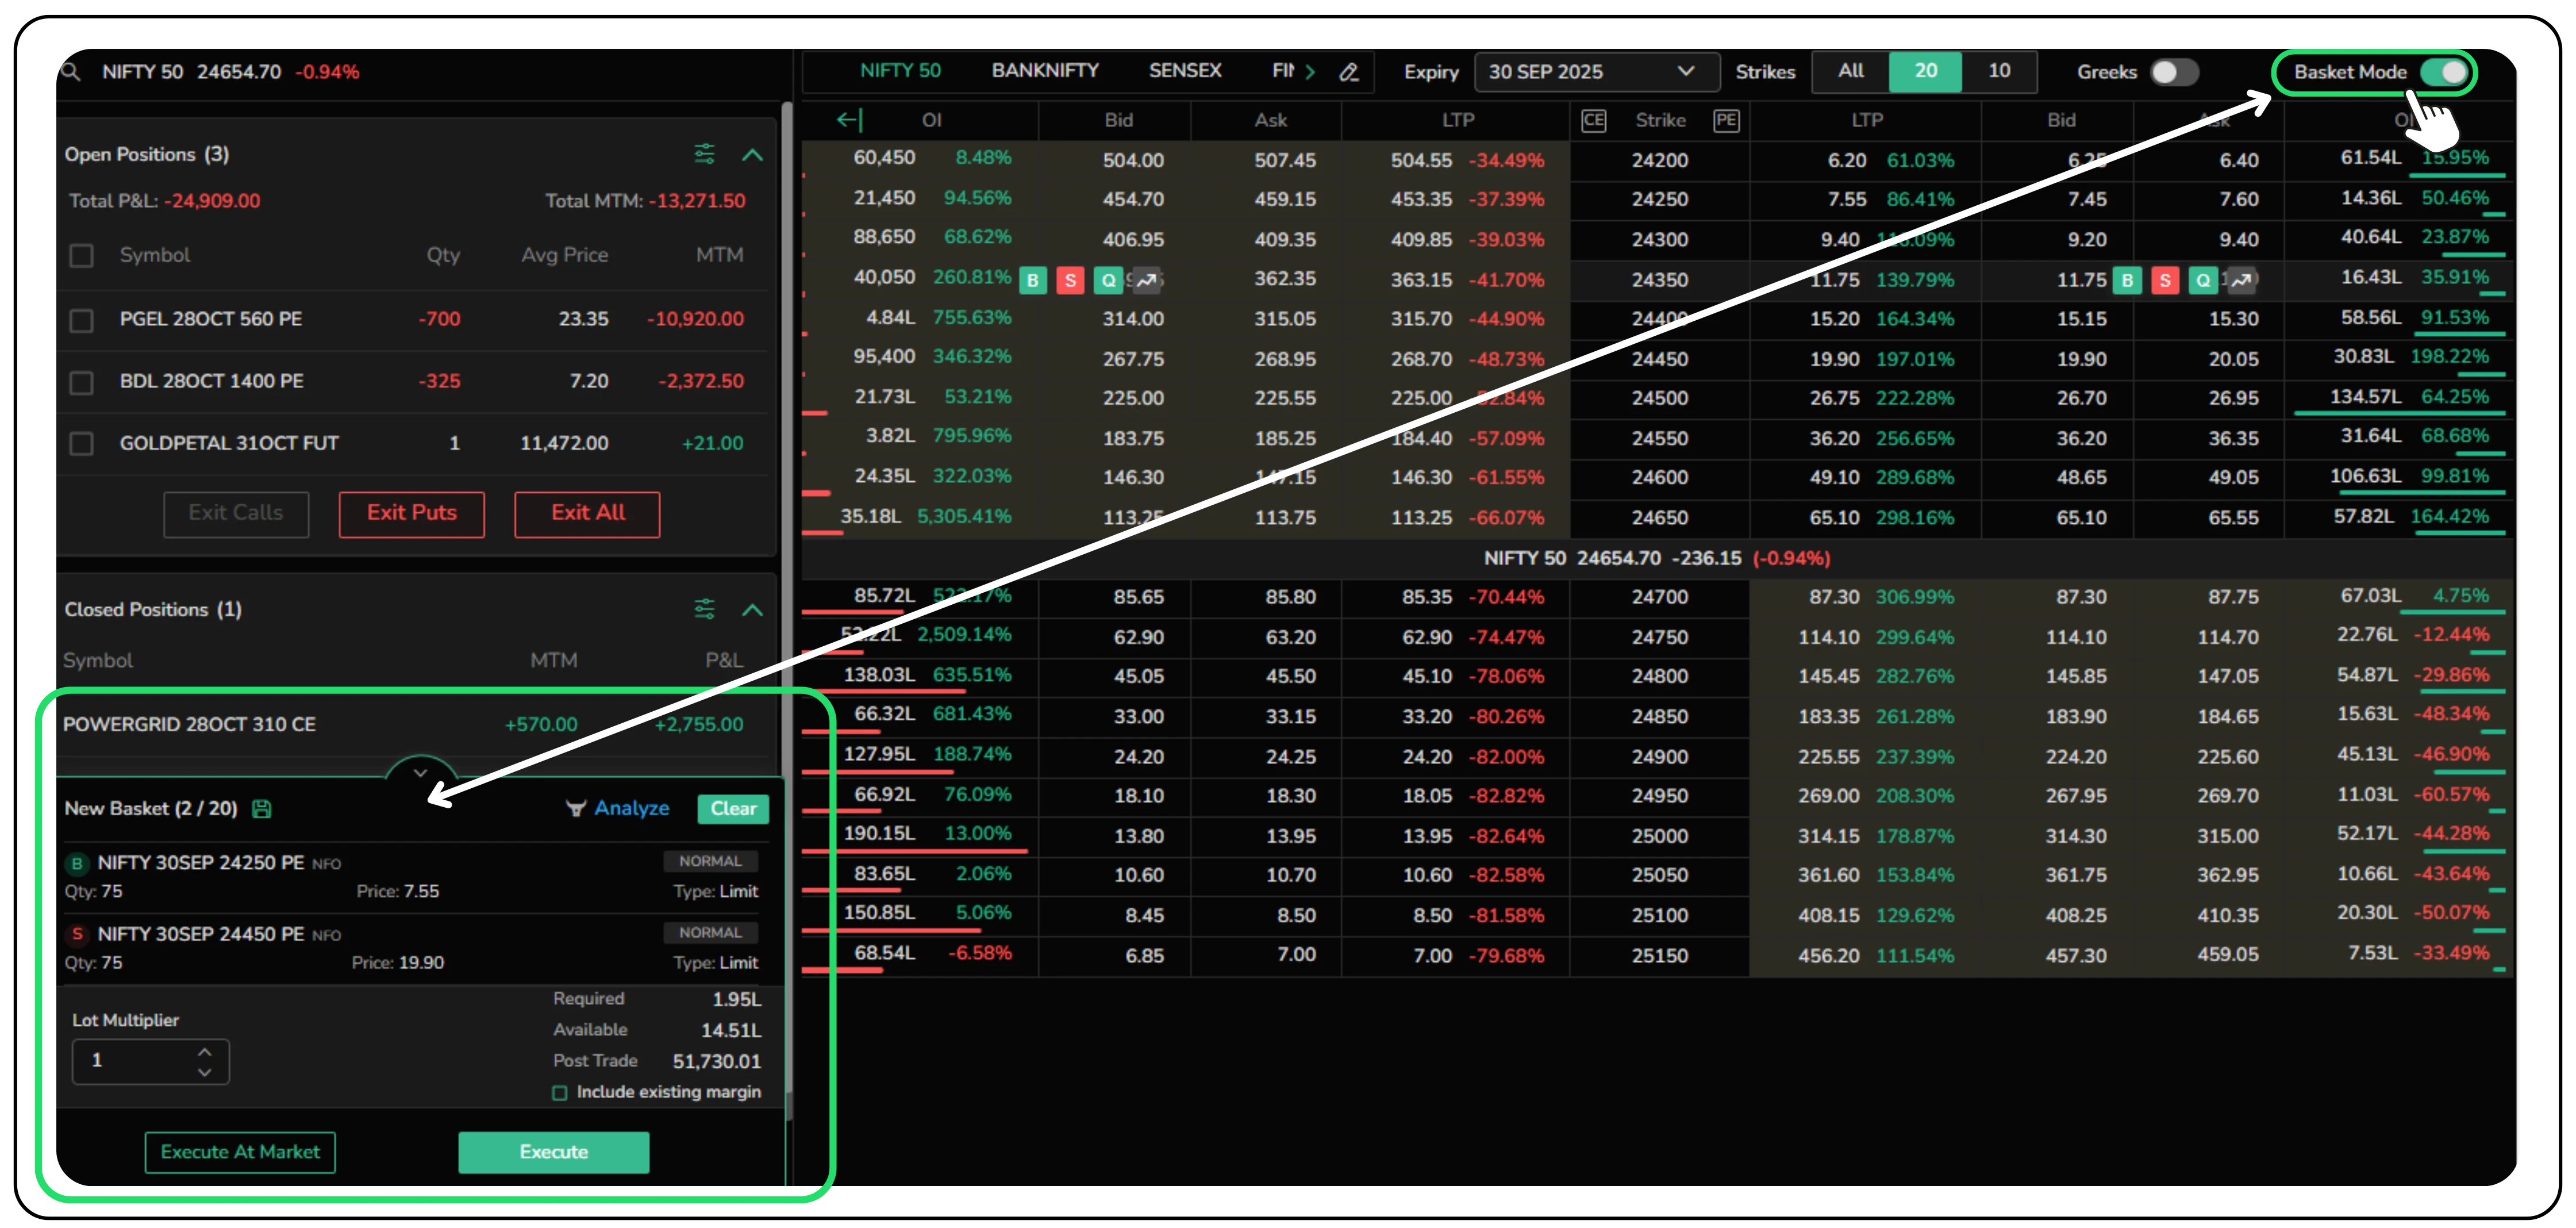Screen dimensions: 2576x1228
Task: Click the search magnifier icon
Action: pyautogui.click(x=70, y=72)
